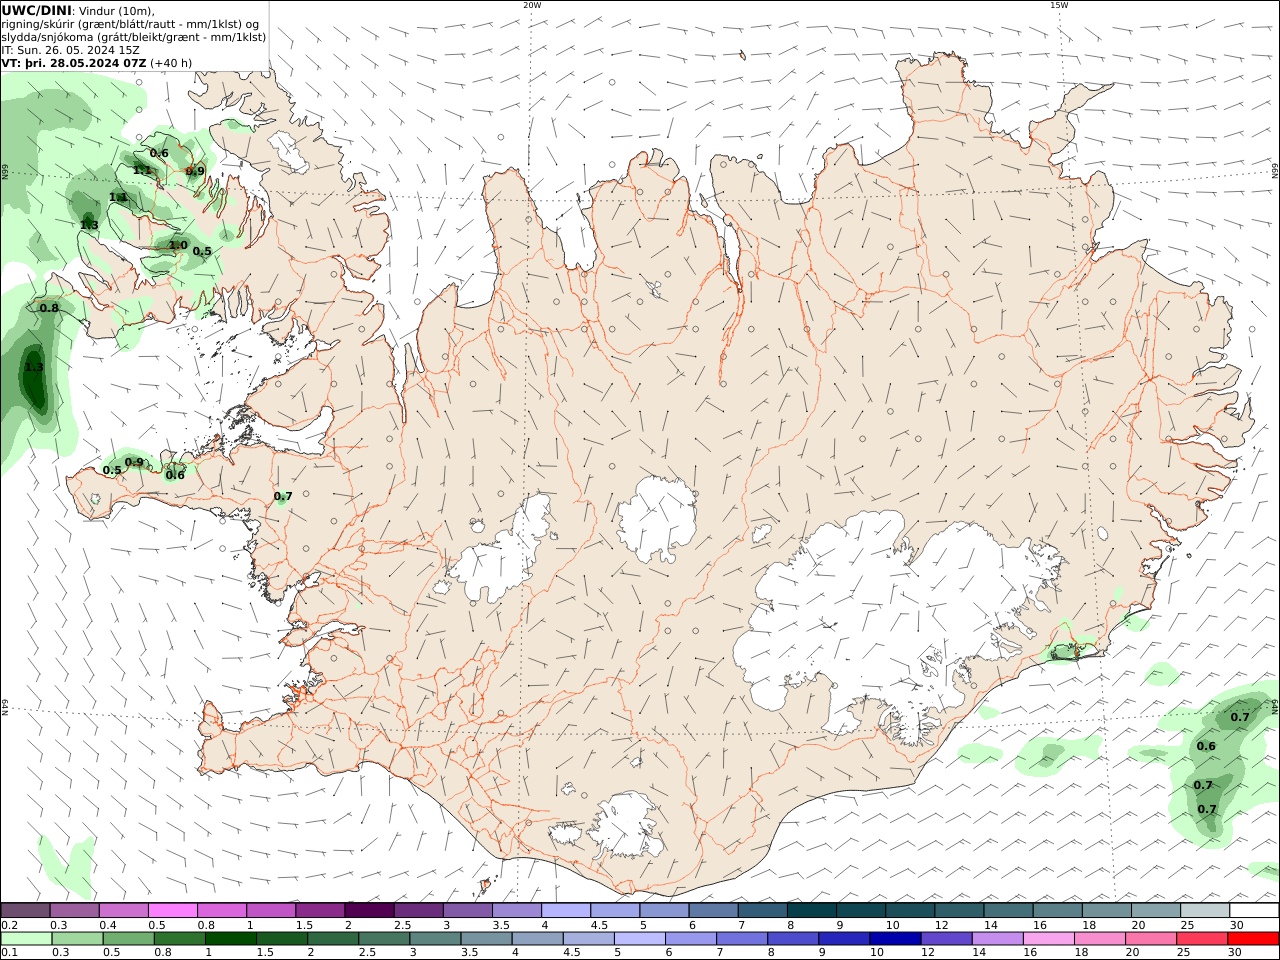Click the purple 3 swatch in snow scale
Screen dimensions: 1280x960
tap(468, 910)
